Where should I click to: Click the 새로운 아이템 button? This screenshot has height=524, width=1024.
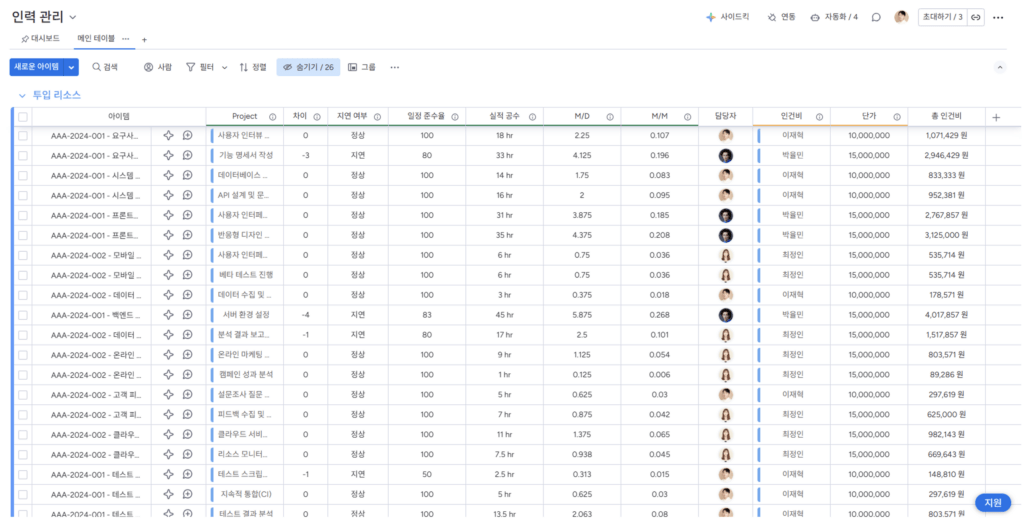click(x=35, y=67)
